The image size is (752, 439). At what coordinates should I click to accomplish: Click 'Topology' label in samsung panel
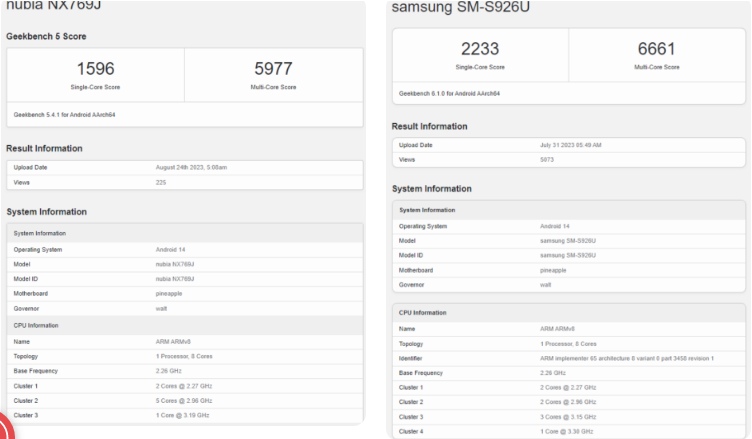tap(411, 344)
